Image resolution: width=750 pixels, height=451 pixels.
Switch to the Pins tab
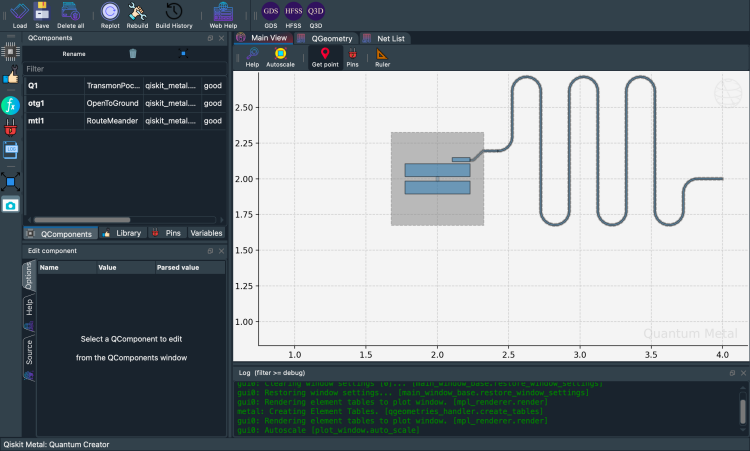[167, 233]
